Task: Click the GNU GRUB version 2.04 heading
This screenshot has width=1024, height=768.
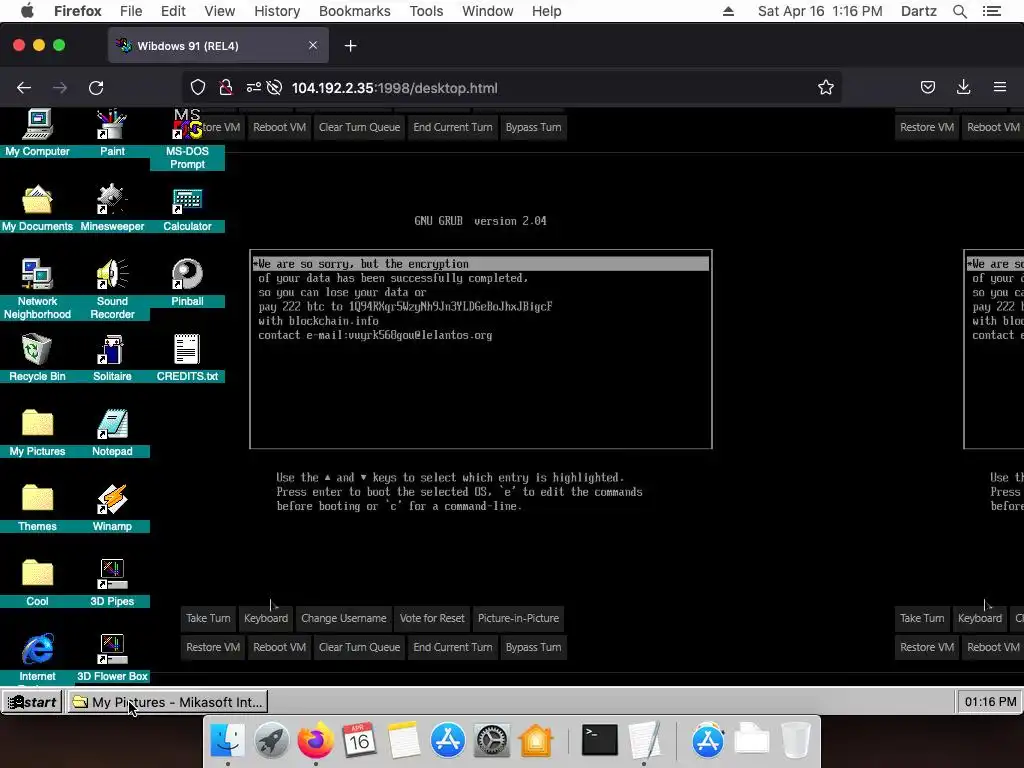Action: tap(480, 221)
